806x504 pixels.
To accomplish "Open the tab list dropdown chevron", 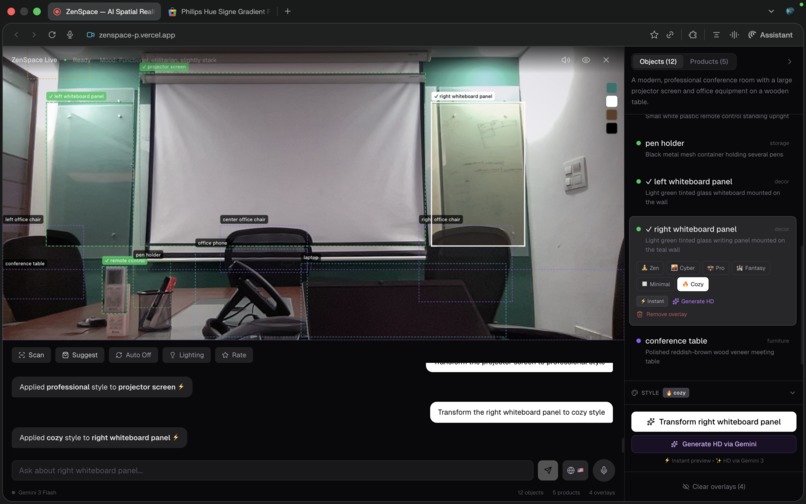I will 771,11.
